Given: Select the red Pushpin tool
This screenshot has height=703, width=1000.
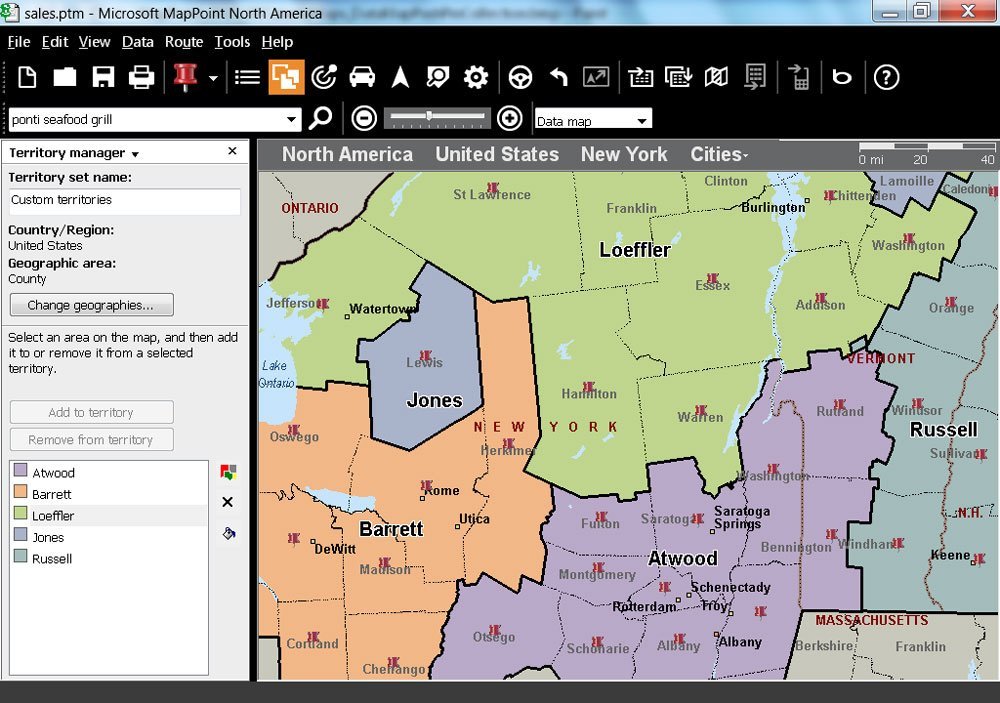Looking at the screenshot, I should [184, 77].
